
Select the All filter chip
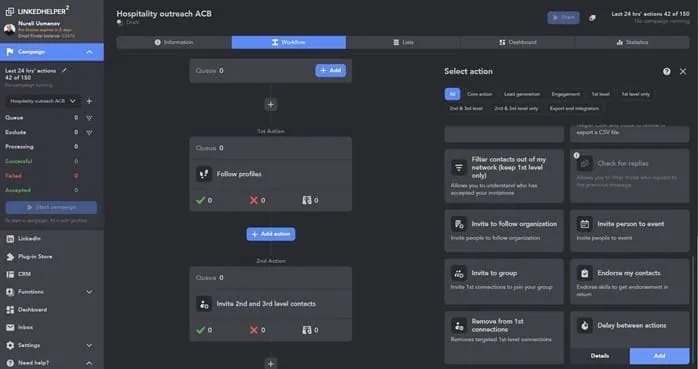[x=452, y=94]
